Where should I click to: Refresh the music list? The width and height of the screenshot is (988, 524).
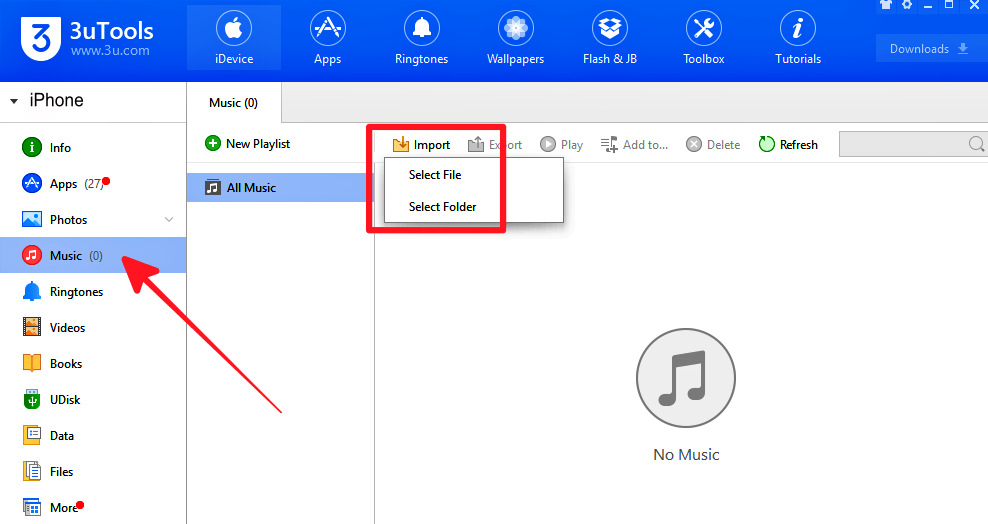click(x=788, y=145)
